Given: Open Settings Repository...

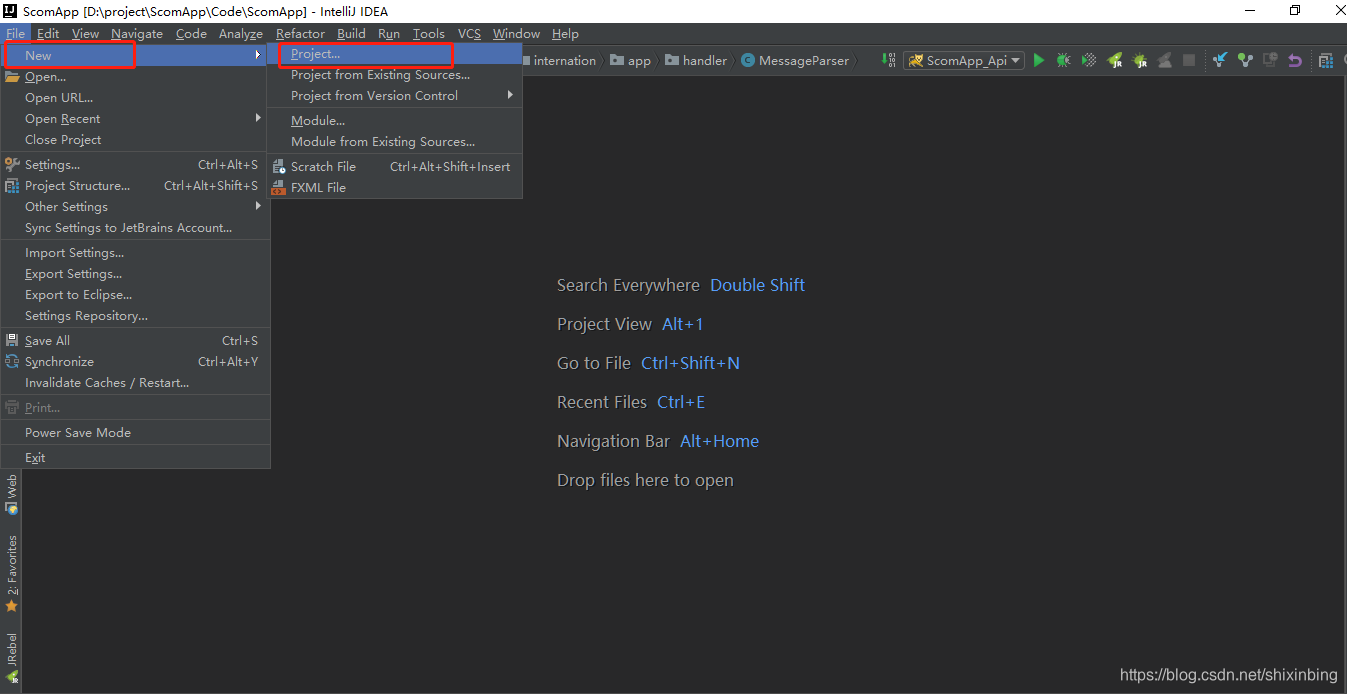Looking at the screenshot, I should point(135,315).
